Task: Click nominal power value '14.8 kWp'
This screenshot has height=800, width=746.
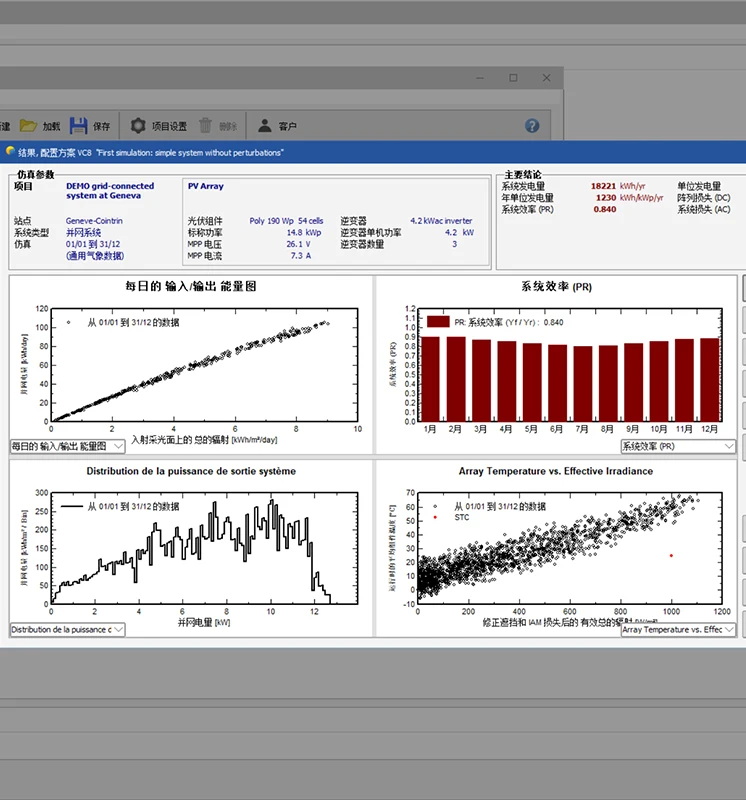Action: coord(304,233)
